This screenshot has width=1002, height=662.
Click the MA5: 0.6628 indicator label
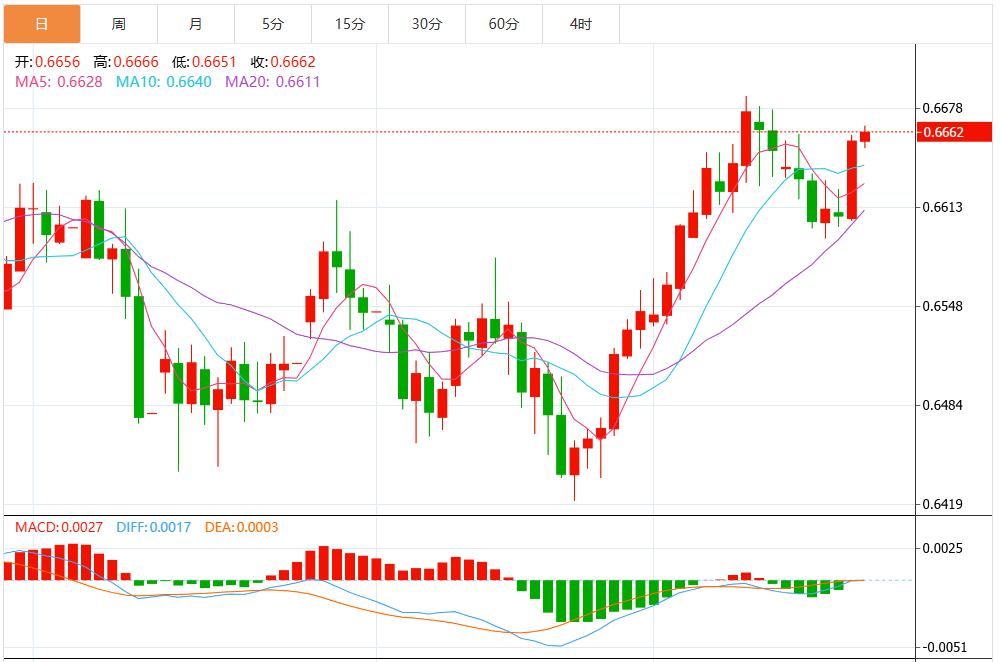click(59, 81)
